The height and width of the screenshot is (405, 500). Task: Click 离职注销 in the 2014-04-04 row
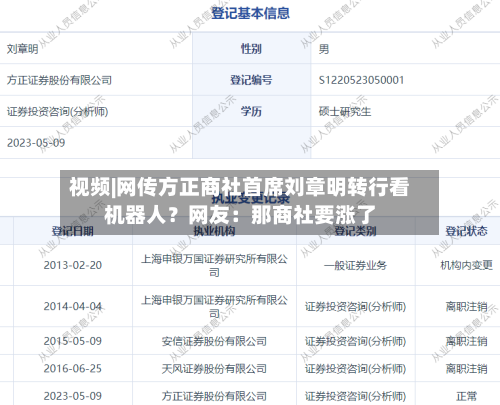pyautogui.click(x=466, y=306)
